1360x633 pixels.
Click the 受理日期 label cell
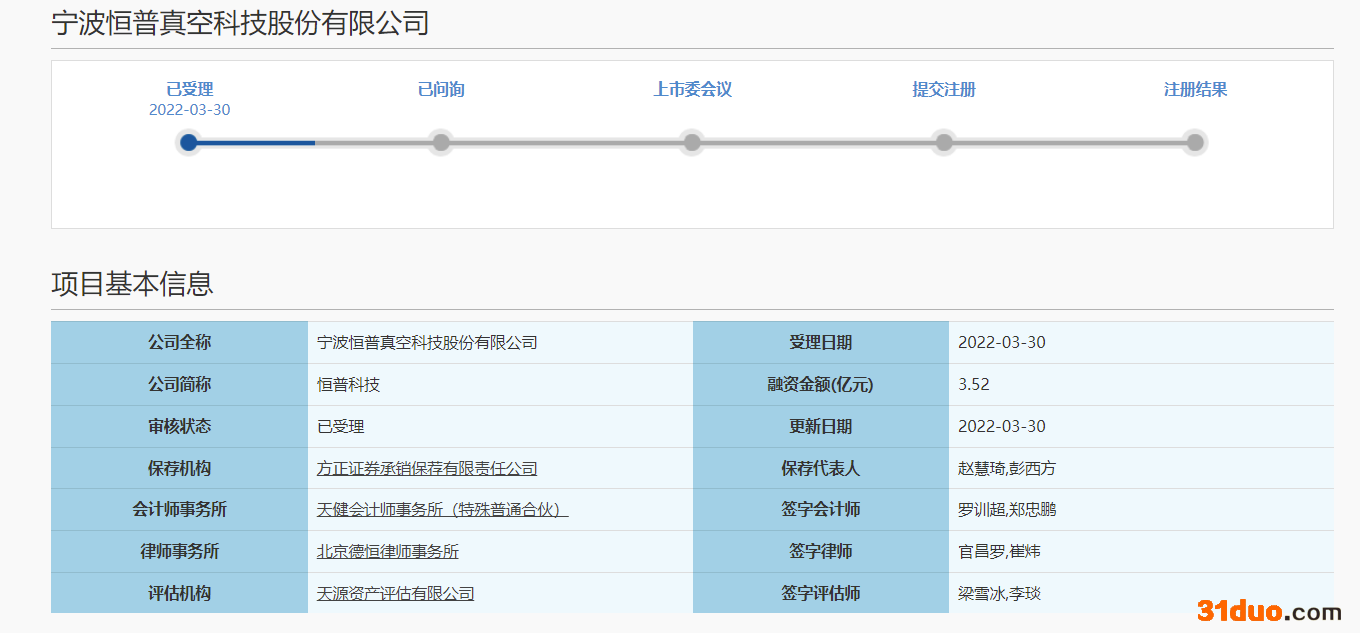[x=821, y=342]
